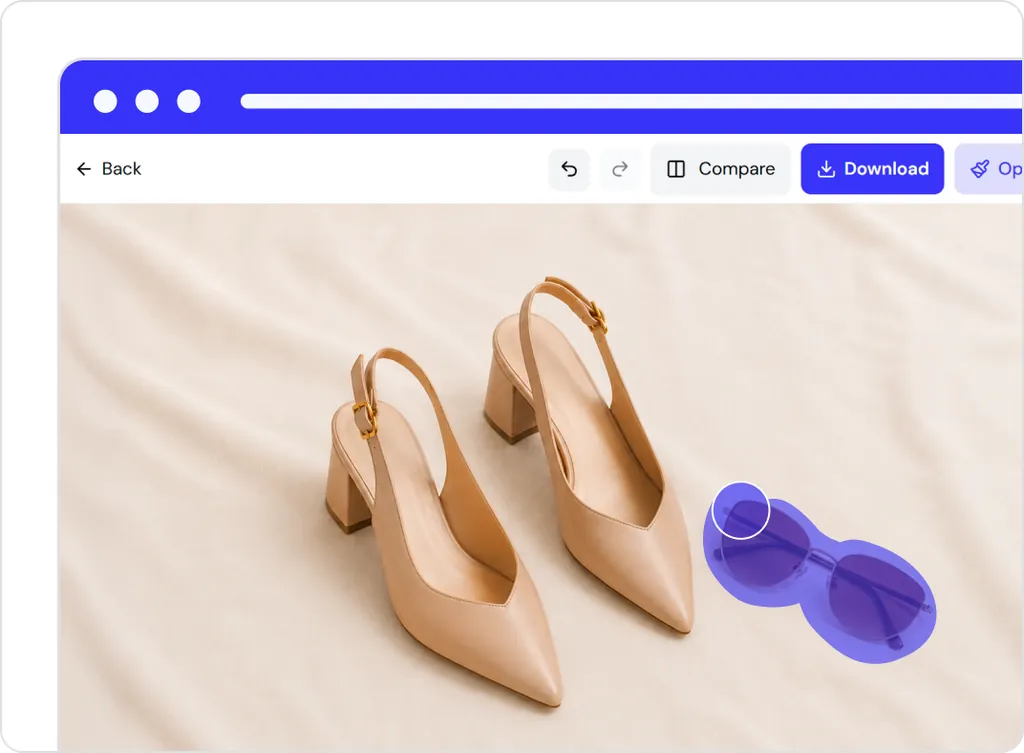Click the first white dot in blue bar
Viewport: 1024px width, 753px height.
pyautogui.click(x=105, y=101)
